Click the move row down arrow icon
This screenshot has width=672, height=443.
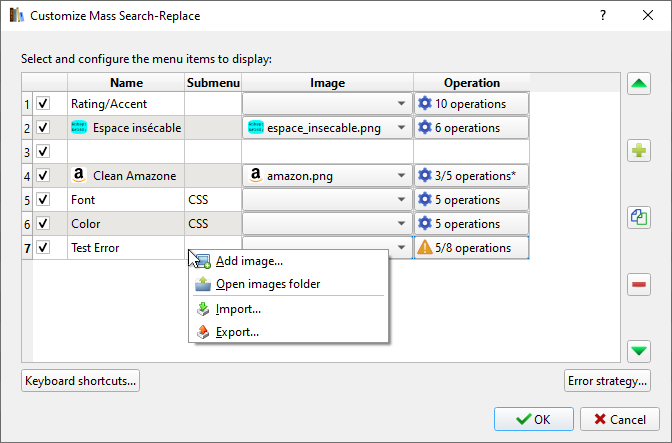click(x=639, y=350)
